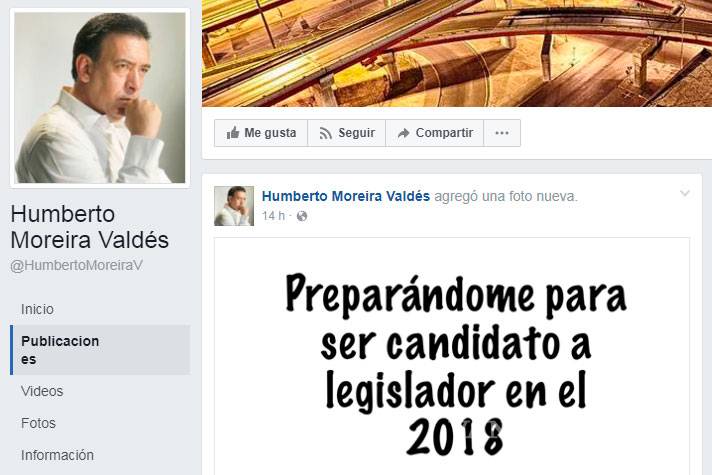Select the Publicaciones sidebar tab
This screenshot has height=475, width=712.
coord(100,350)
